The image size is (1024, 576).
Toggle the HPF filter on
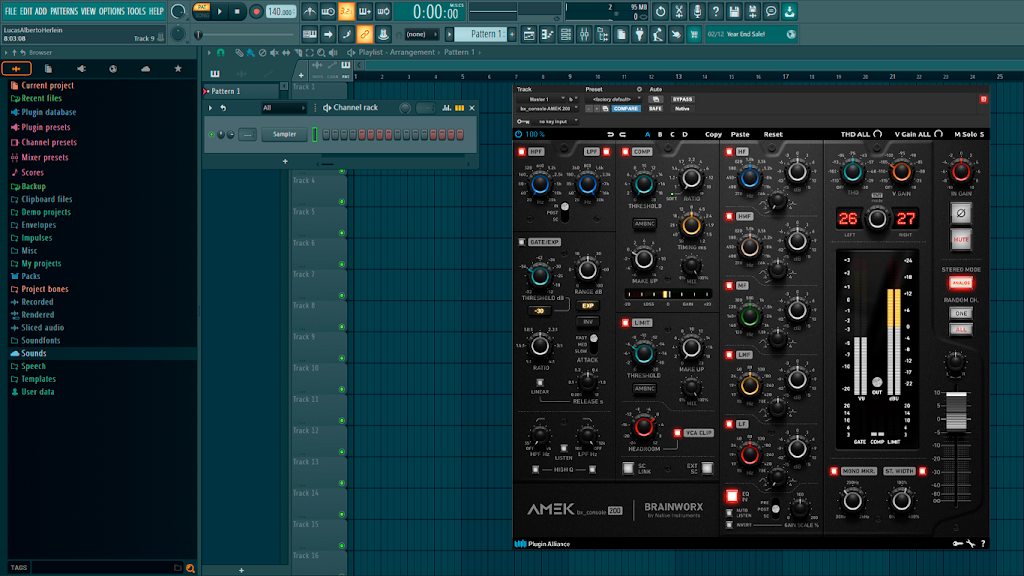(x=522, y=152)
